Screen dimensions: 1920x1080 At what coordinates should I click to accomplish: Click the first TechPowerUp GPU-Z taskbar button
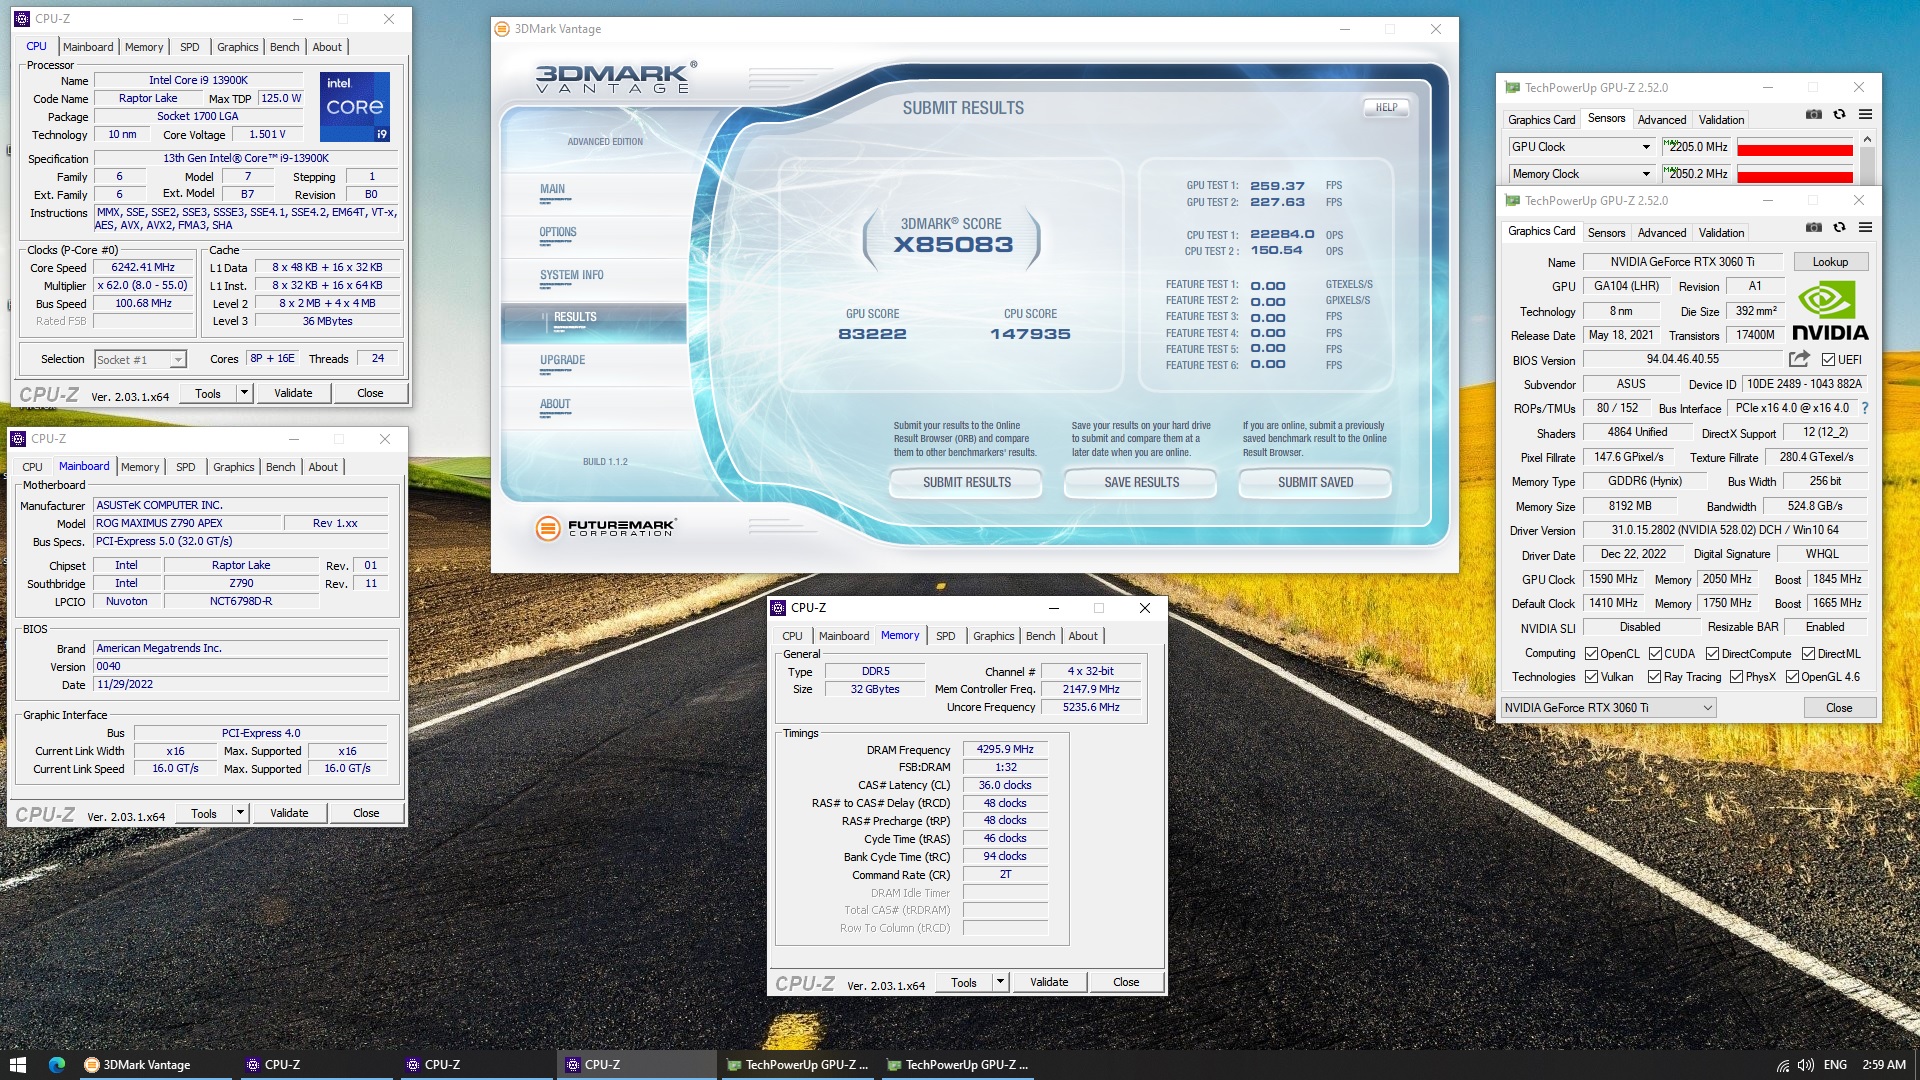point(797,1065)
